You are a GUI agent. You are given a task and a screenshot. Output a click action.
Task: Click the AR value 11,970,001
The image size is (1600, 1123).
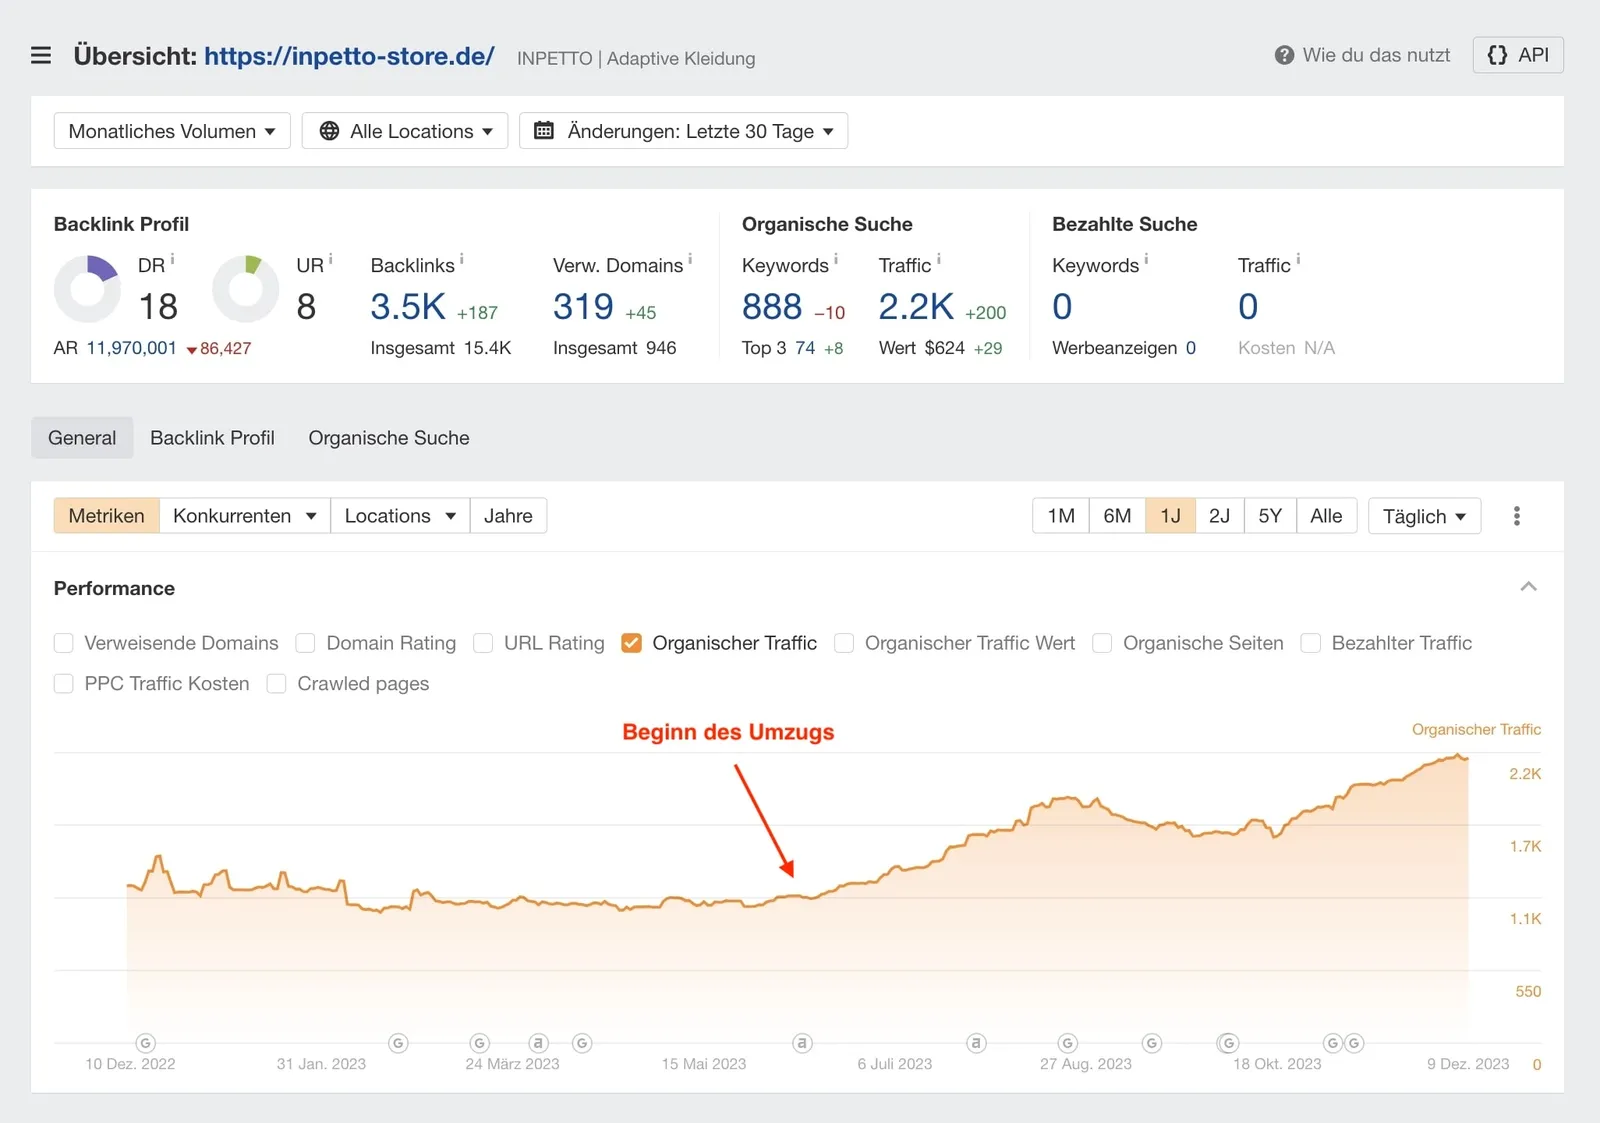(x=131, y=348)
